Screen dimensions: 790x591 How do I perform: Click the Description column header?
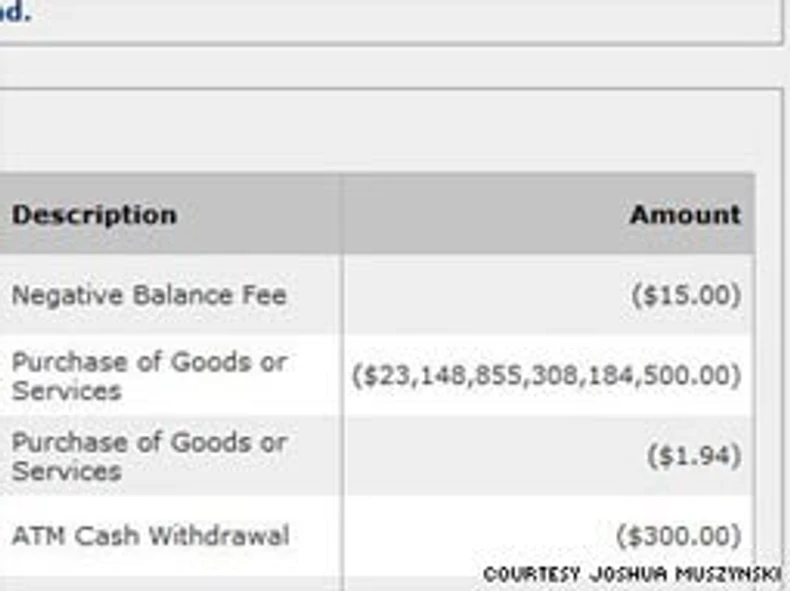point(94,215)
